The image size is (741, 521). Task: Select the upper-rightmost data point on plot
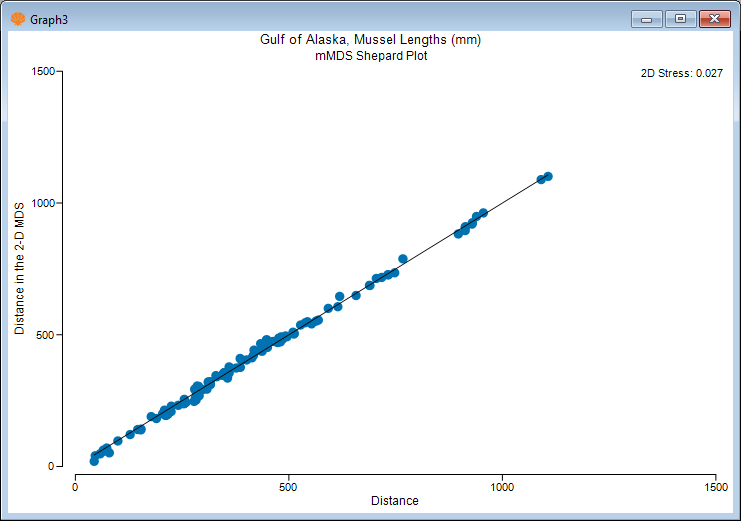click(548, 176)
